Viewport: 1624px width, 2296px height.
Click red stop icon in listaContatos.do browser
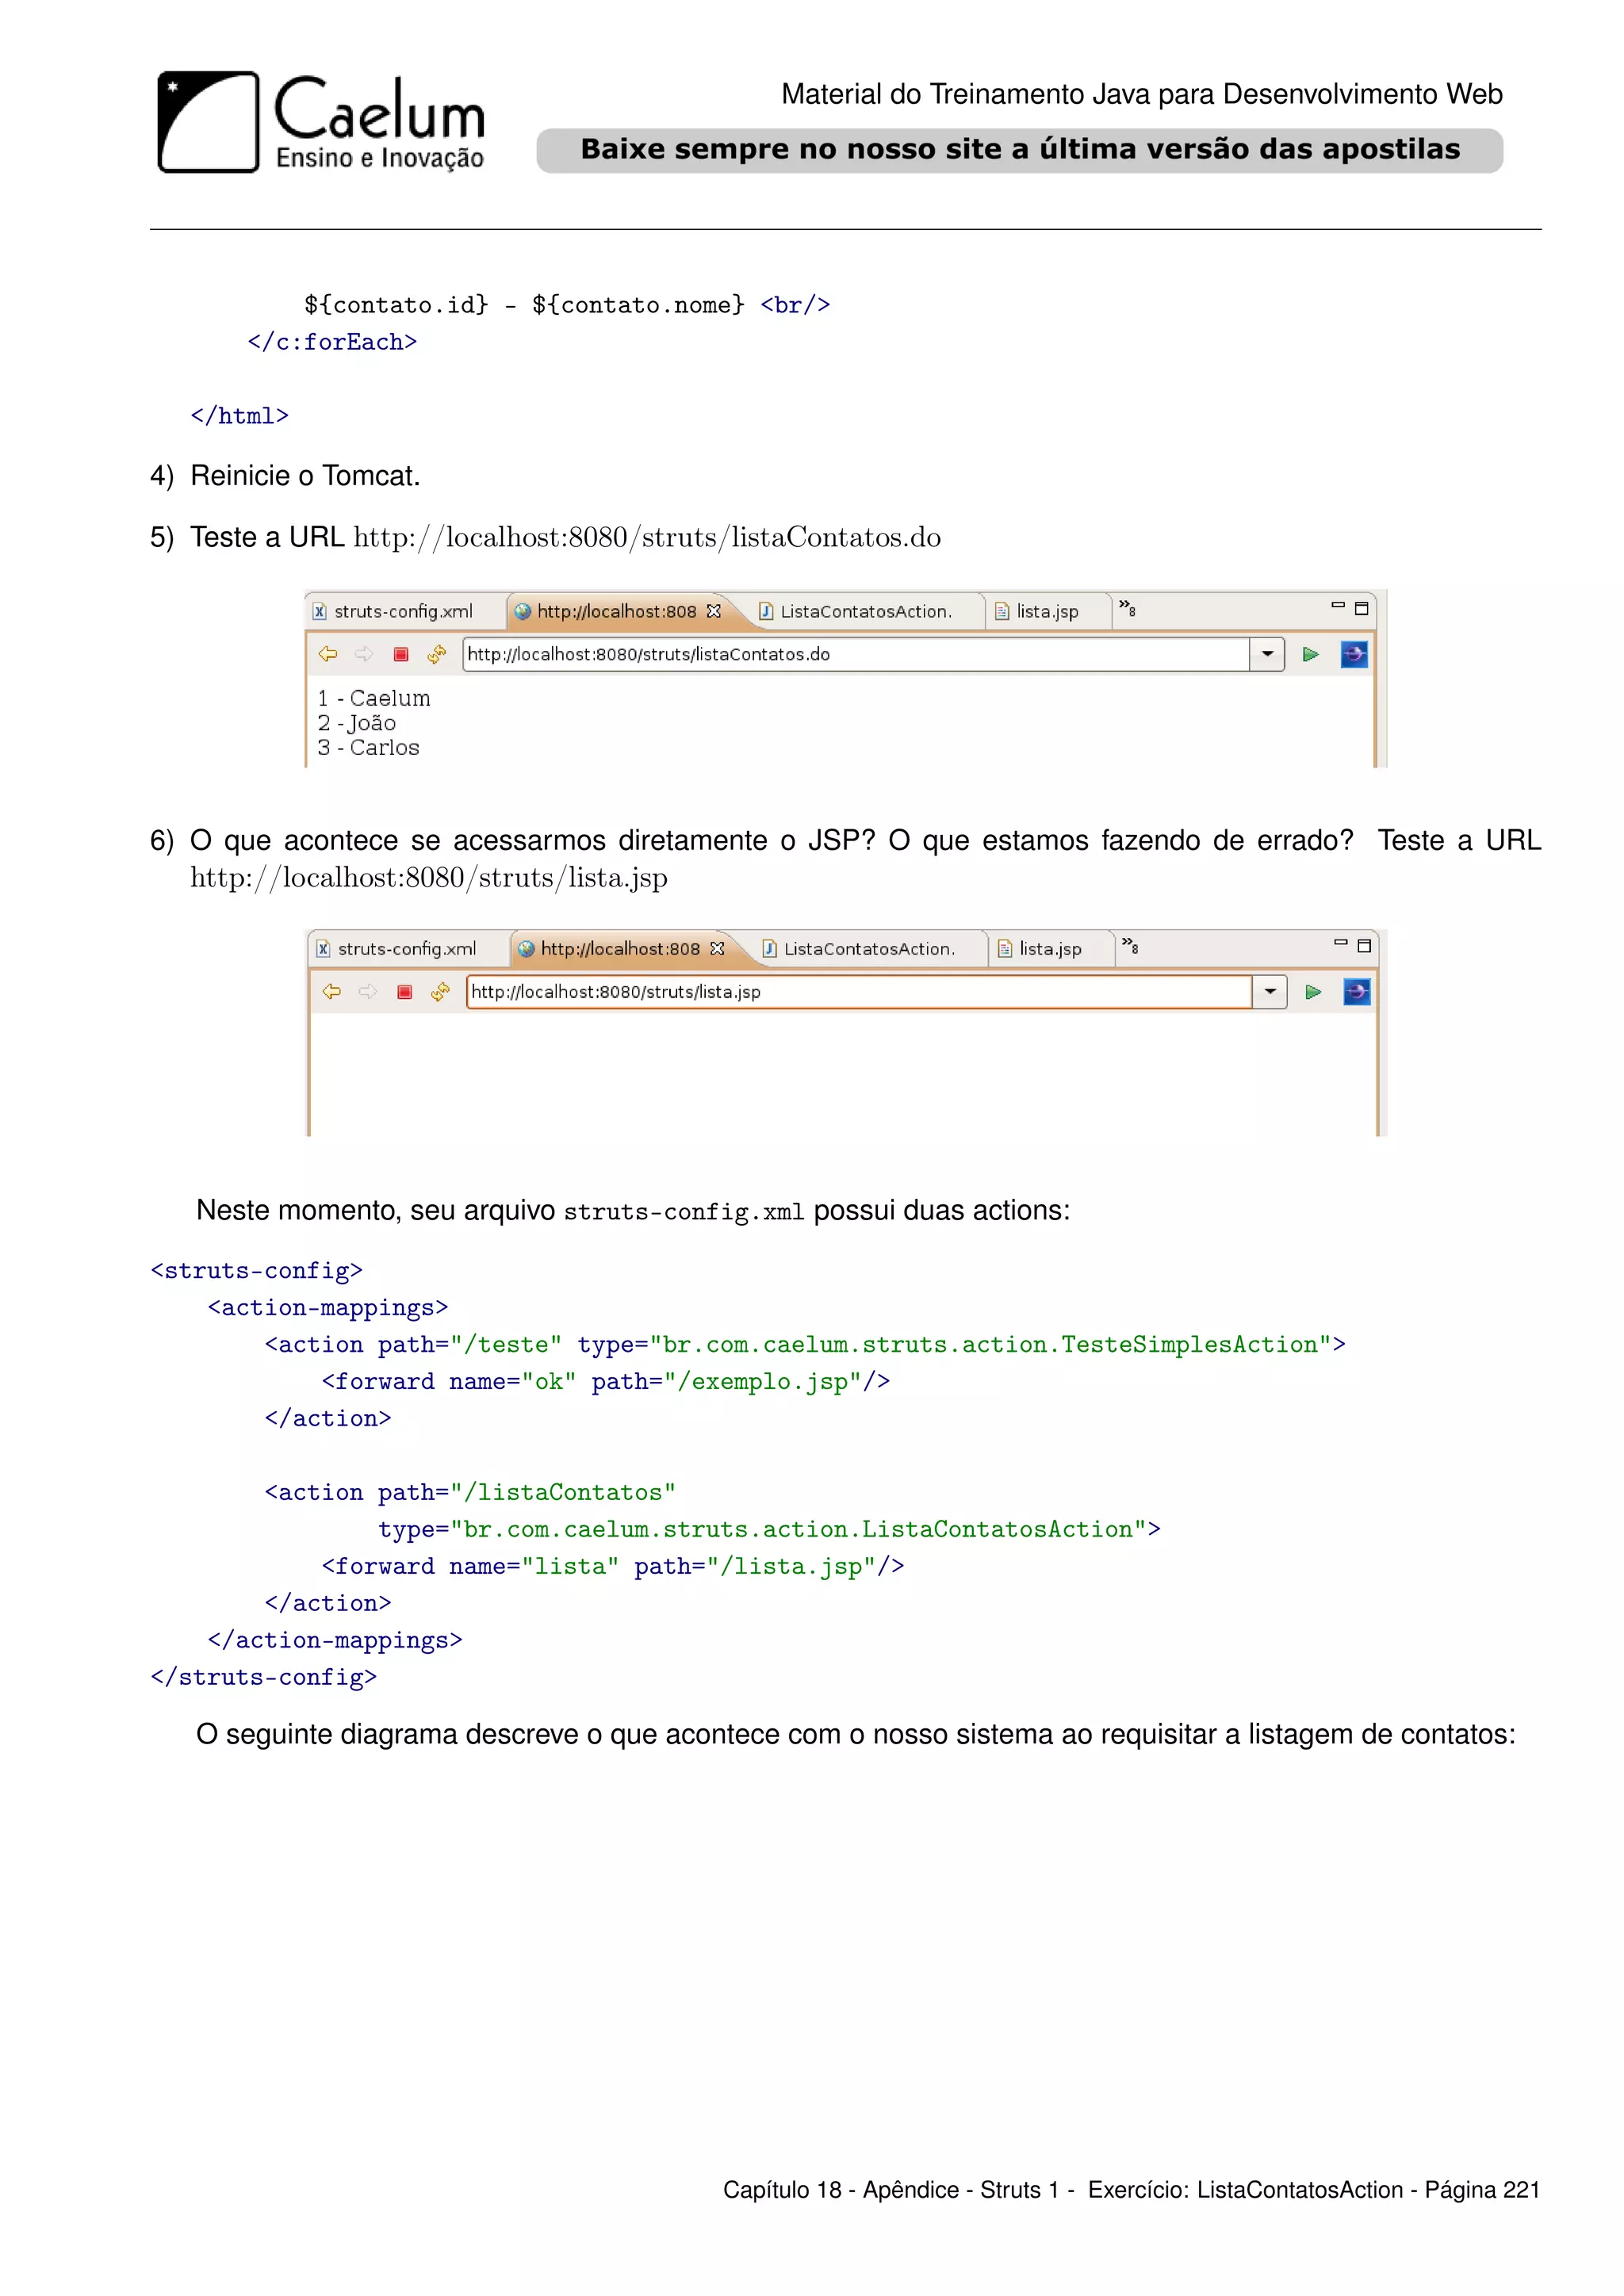pyautogui.click(x=401, y=654)
